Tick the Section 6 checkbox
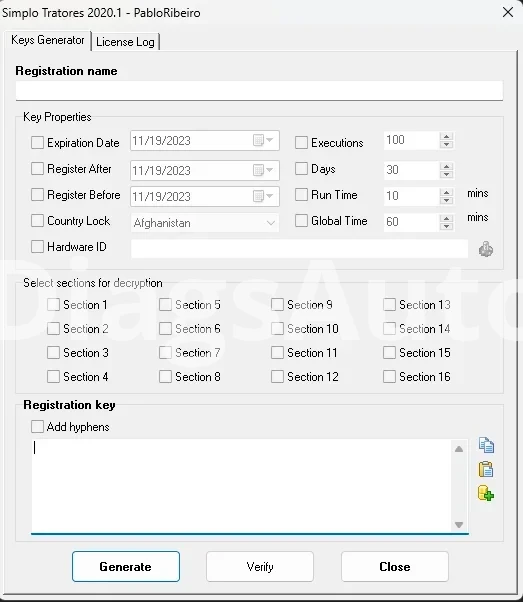This screenshot has width=523, height=602. coord(166,329)
